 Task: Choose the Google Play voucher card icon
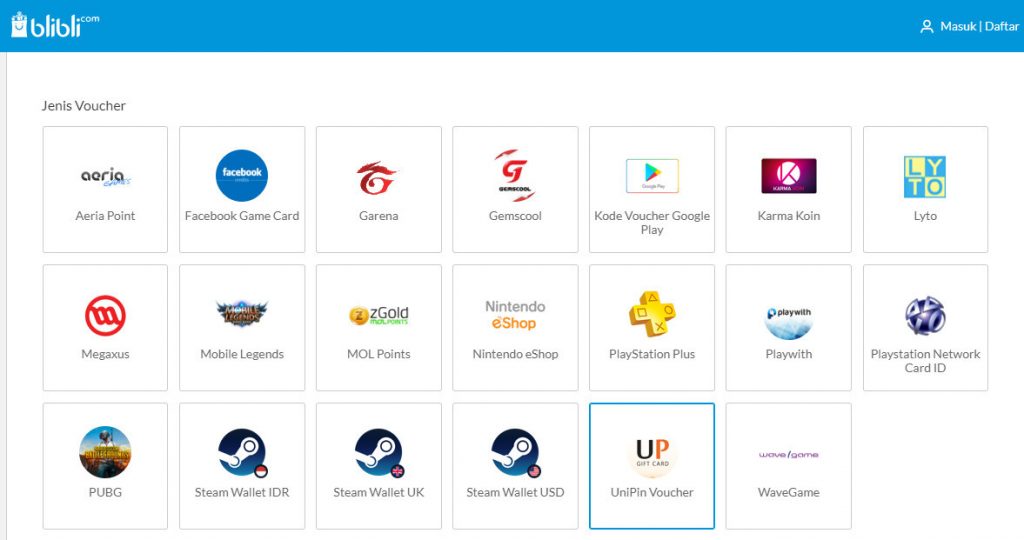(x=652, y=176)
